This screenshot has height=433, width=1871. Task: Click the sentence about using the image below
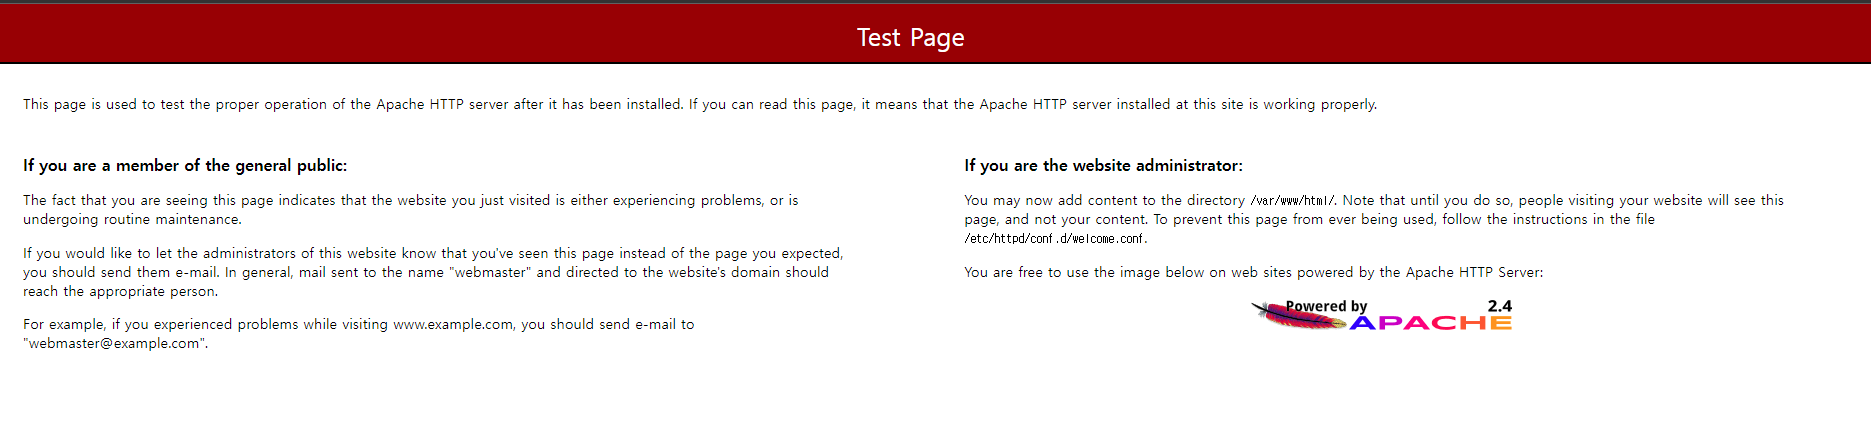click(x=1253, y=272)
